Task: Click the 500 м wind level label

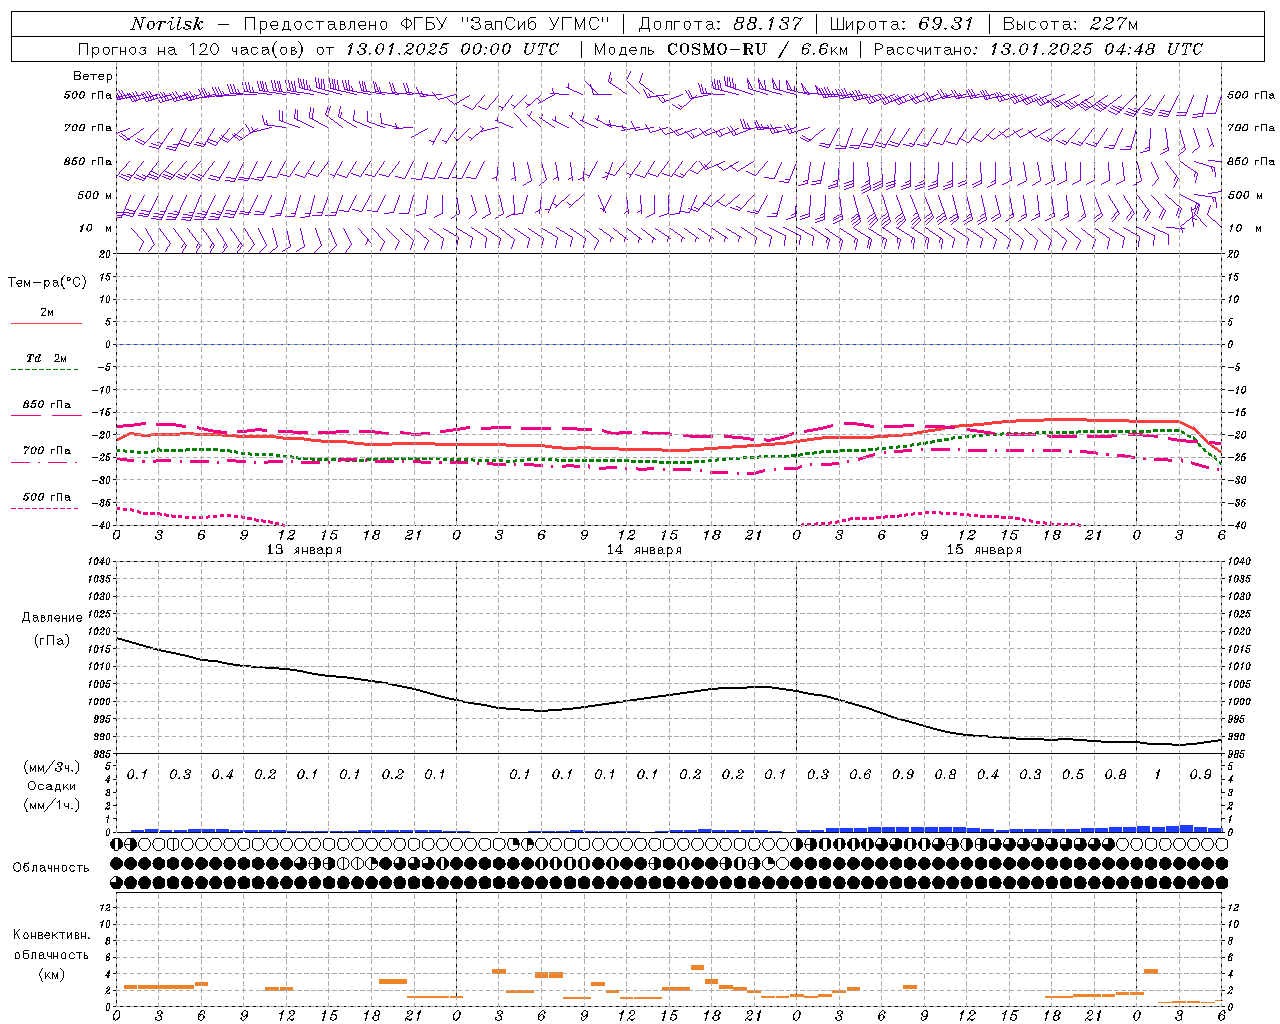Action: [94, 195]
